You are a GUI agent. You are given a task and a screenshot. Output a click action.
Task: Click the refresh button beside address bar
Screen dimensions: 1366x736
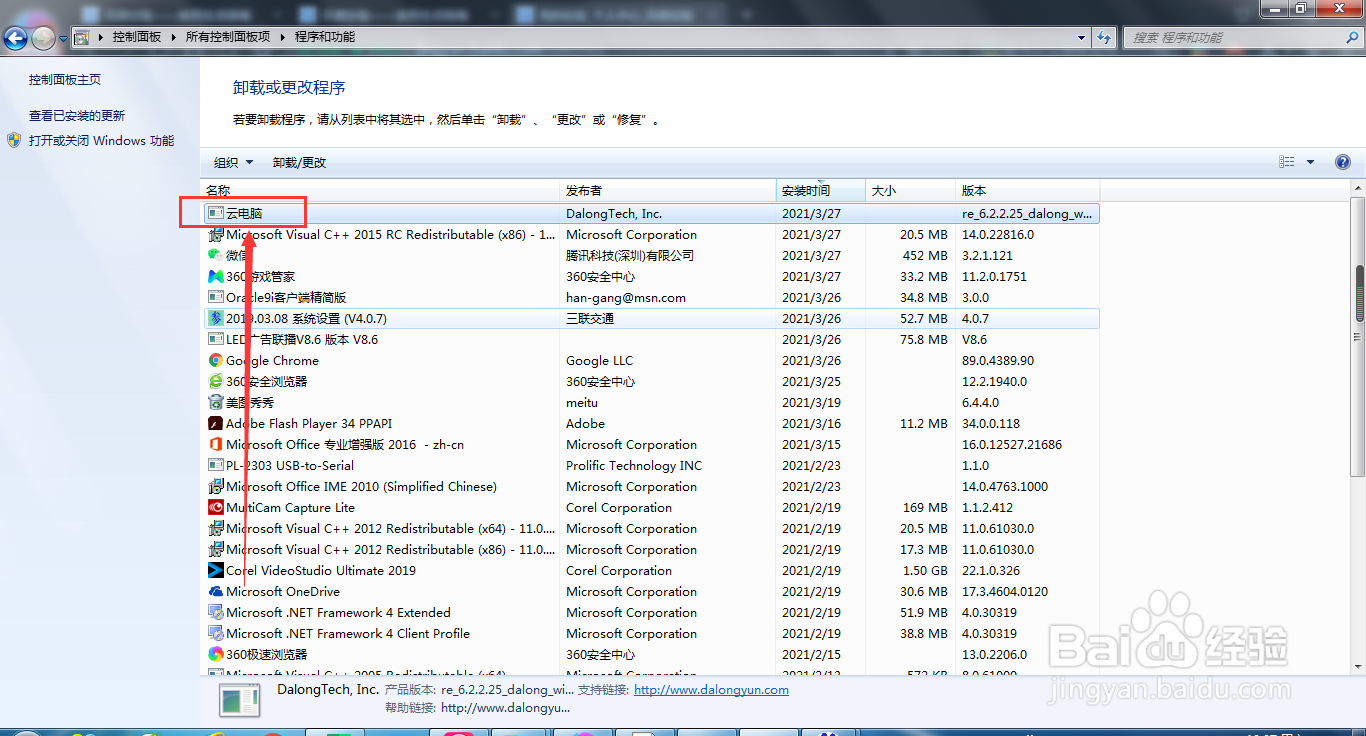1104,37
